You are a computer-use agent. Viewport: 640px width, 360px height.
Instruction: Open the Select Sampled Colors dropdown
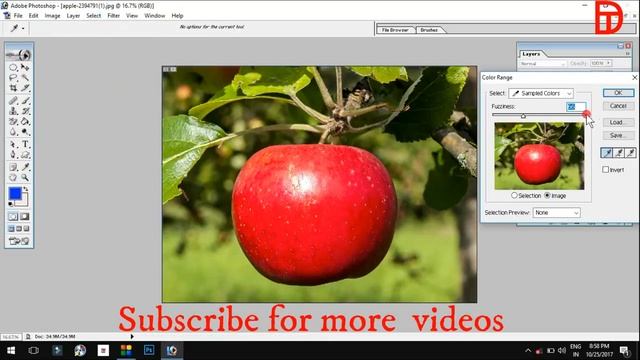541,93
